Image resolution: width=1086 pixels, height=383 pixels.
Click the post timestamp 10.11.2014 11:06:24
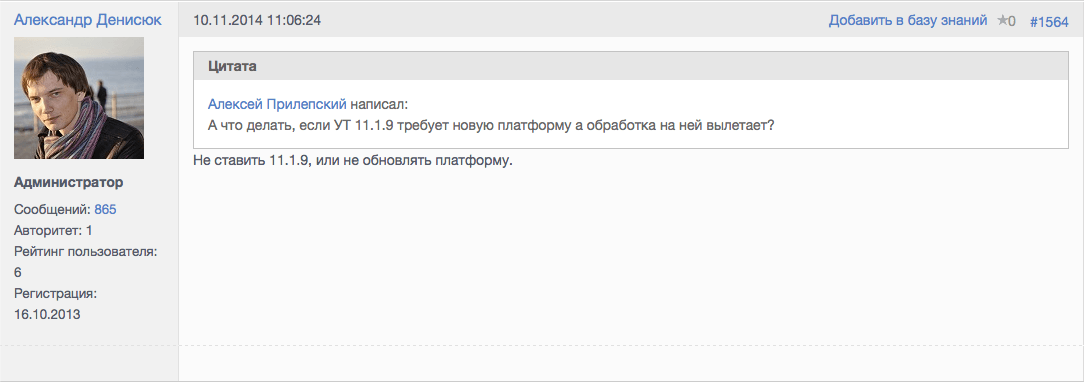(x=257, y=21)
